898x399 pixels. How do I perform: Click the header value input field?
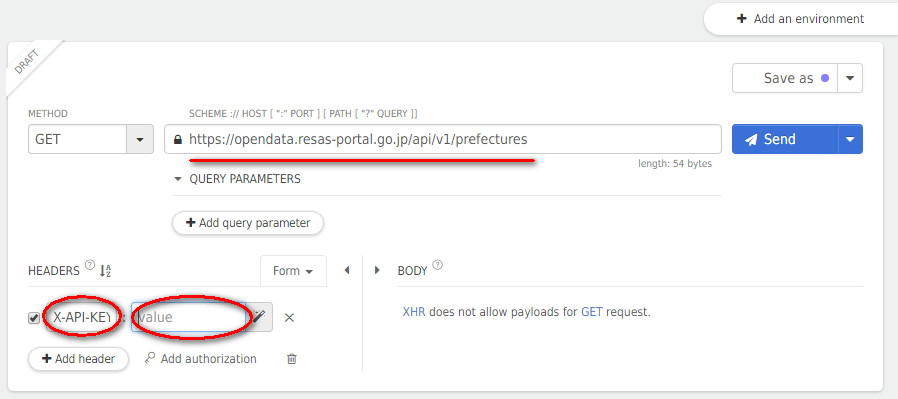(x=189, y=317)
